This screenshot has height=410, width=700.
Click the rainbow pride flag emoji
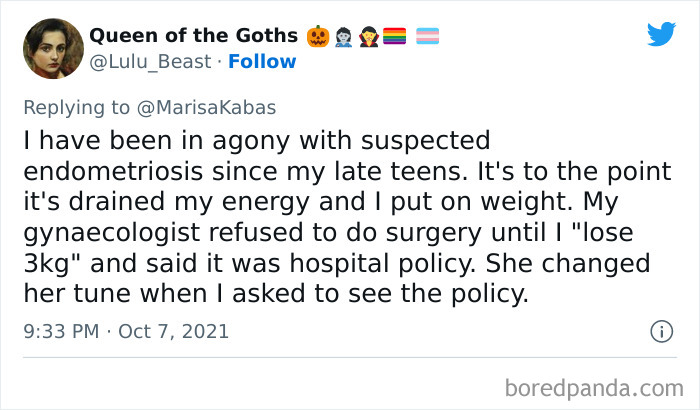click(x=393, y=36)
